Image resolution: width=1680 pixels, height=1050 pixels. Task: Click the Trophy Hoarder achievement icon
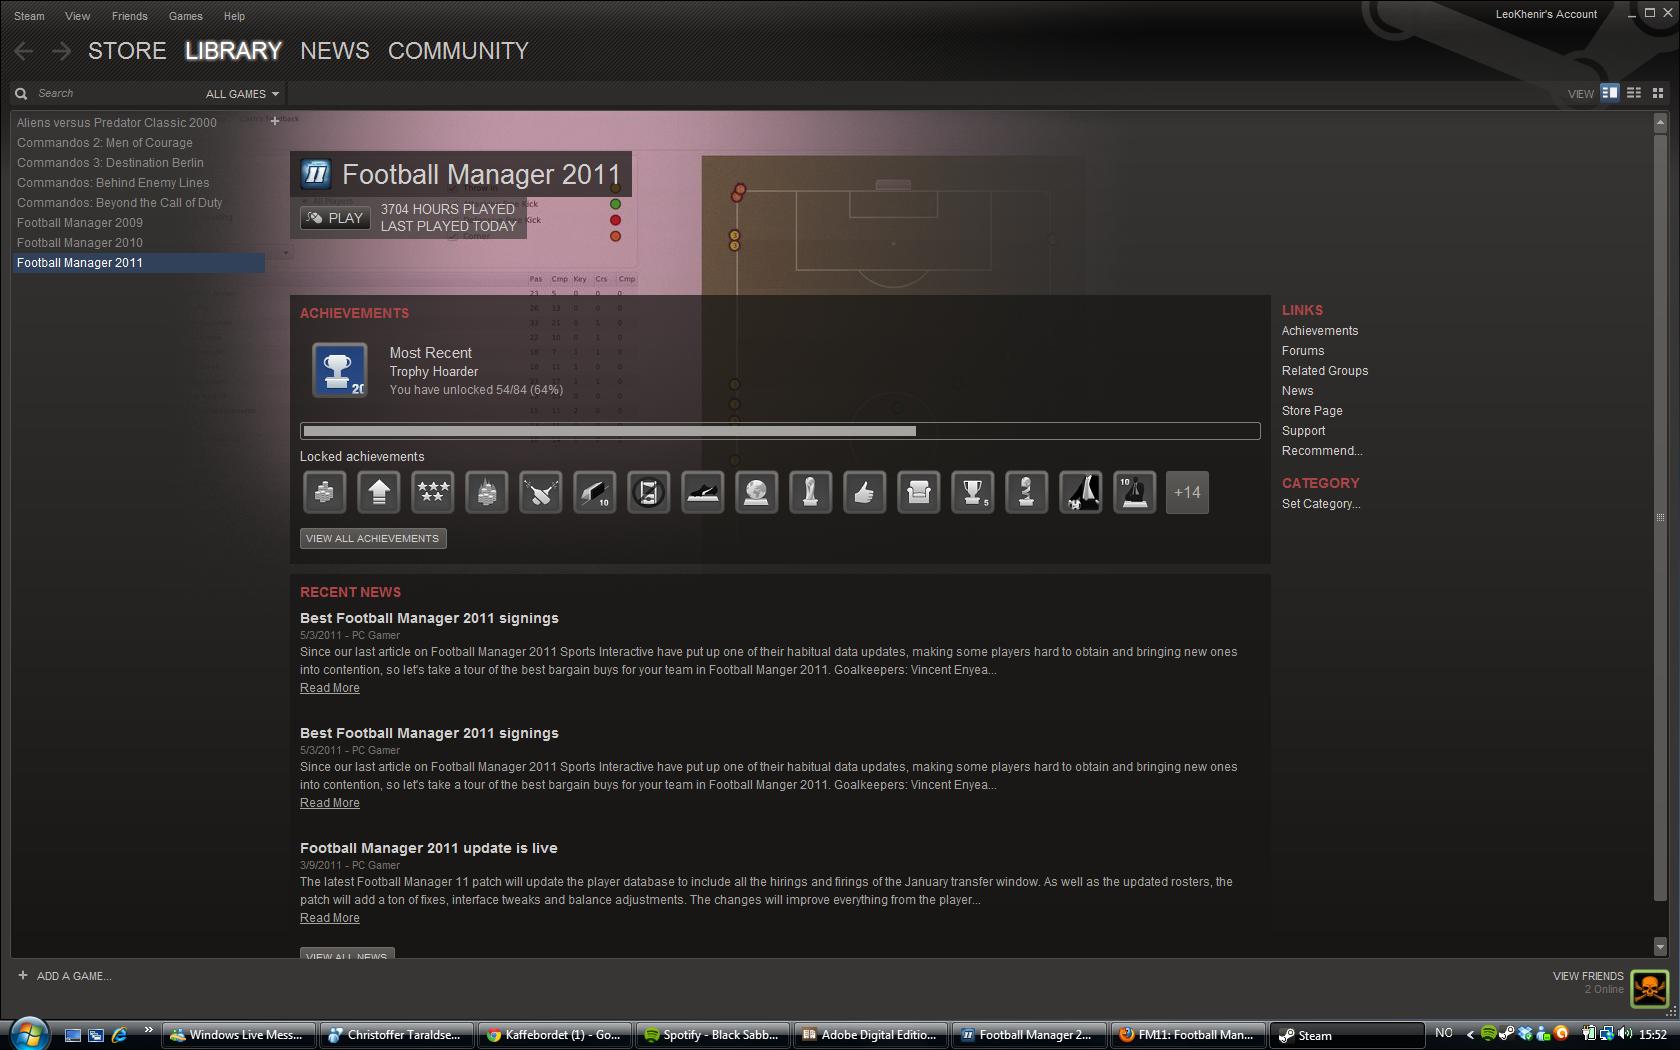339,370
